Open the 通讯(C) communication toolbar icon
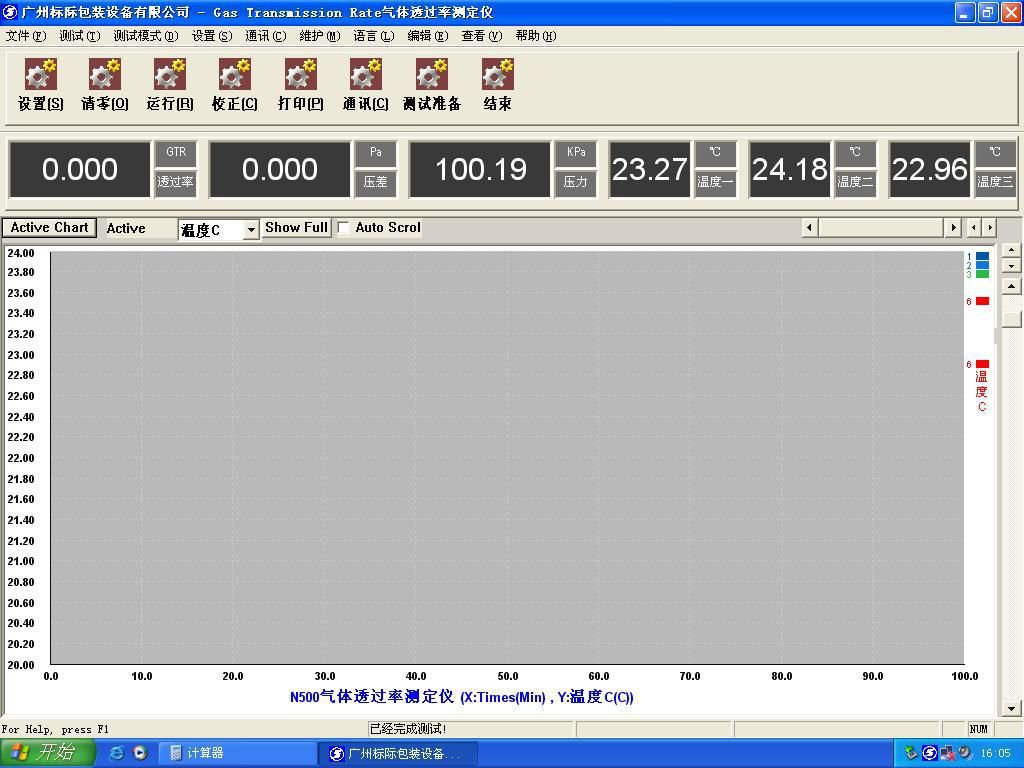Image resolution: width=1024 pixels, height=768 pixels. click(x=366, y=84)
